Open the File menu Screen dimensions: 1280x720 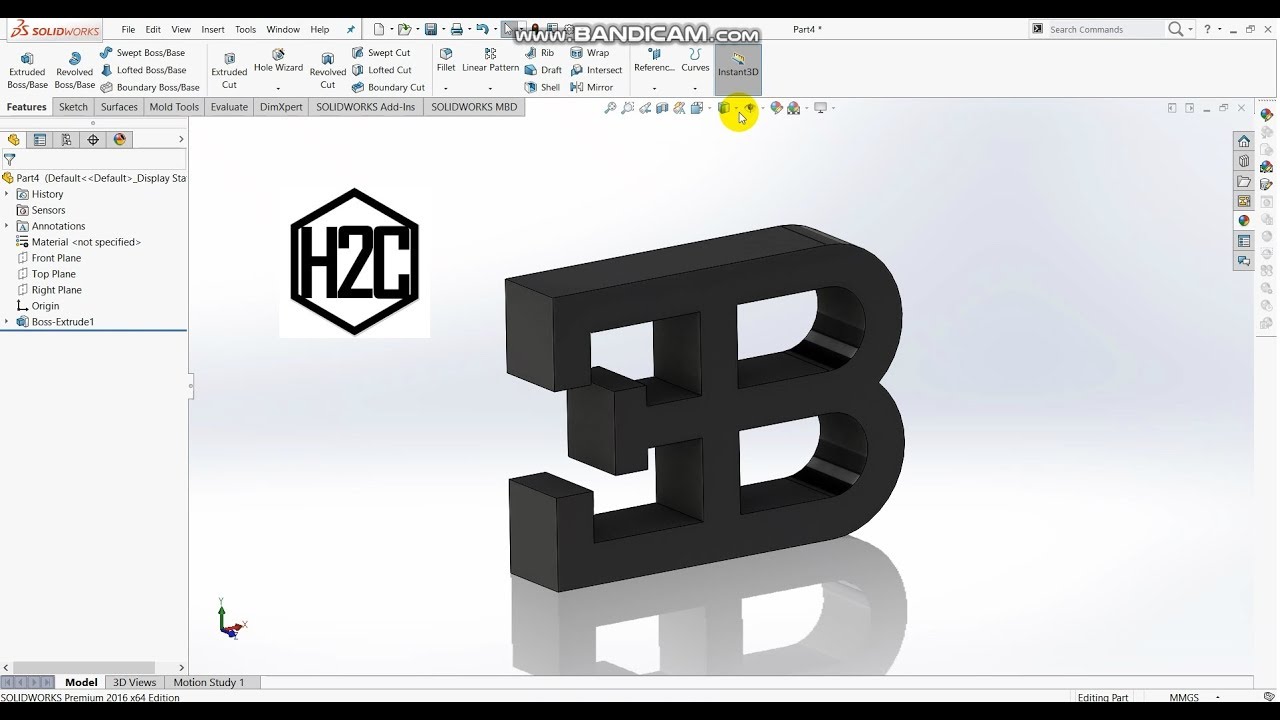click(x=128, y=30)
